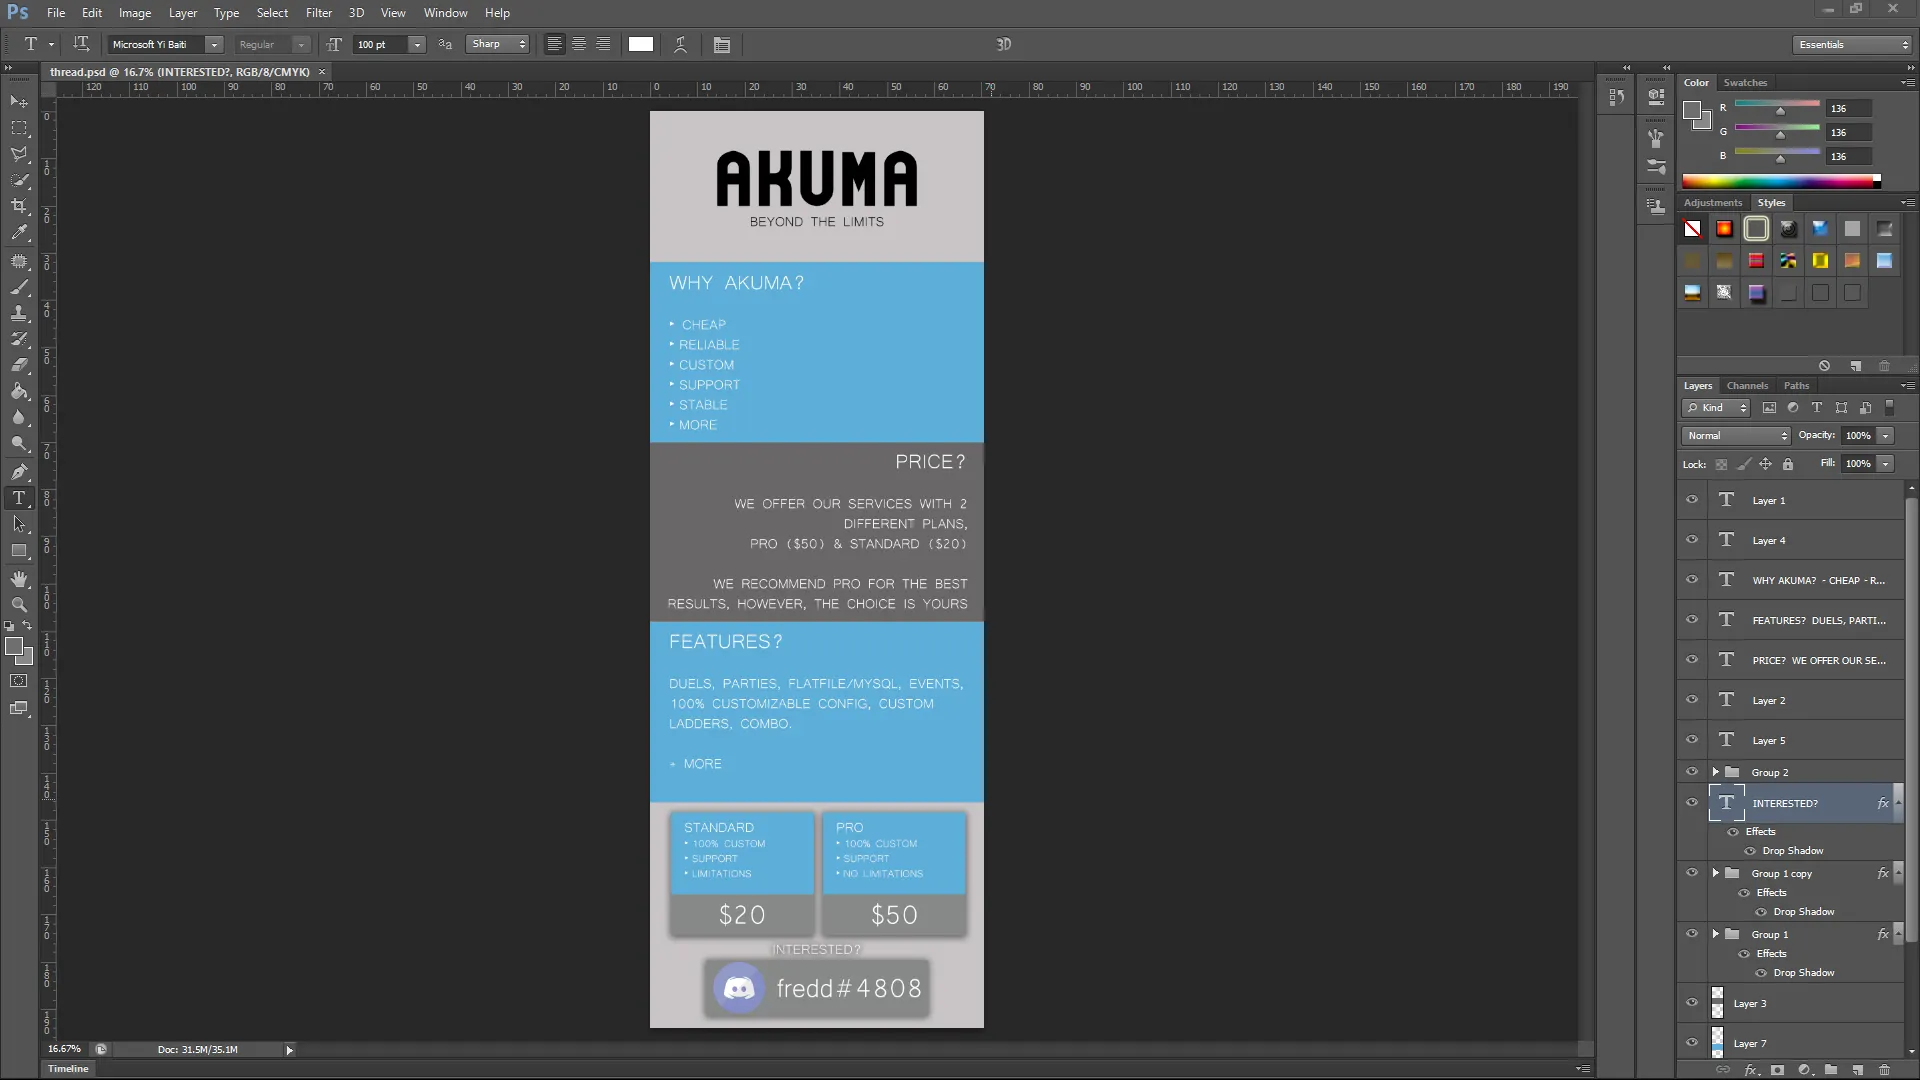Select the Brush tool

tap(19, 287)
